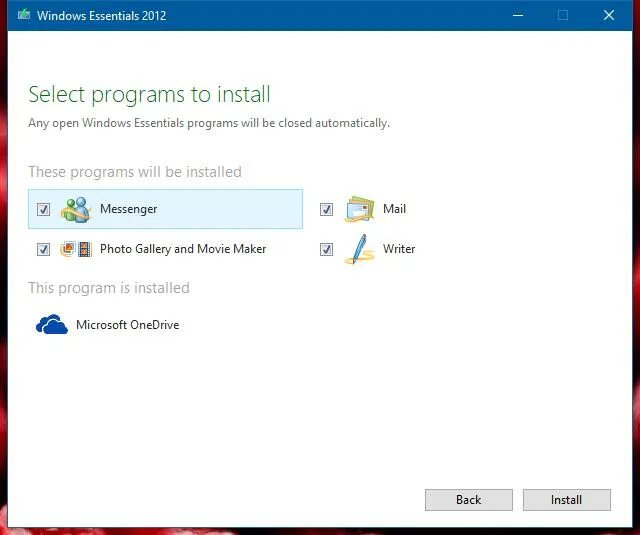Click the These programs will be installed text
This screenshot has width=640, height=535.
(x=135, y=172)
